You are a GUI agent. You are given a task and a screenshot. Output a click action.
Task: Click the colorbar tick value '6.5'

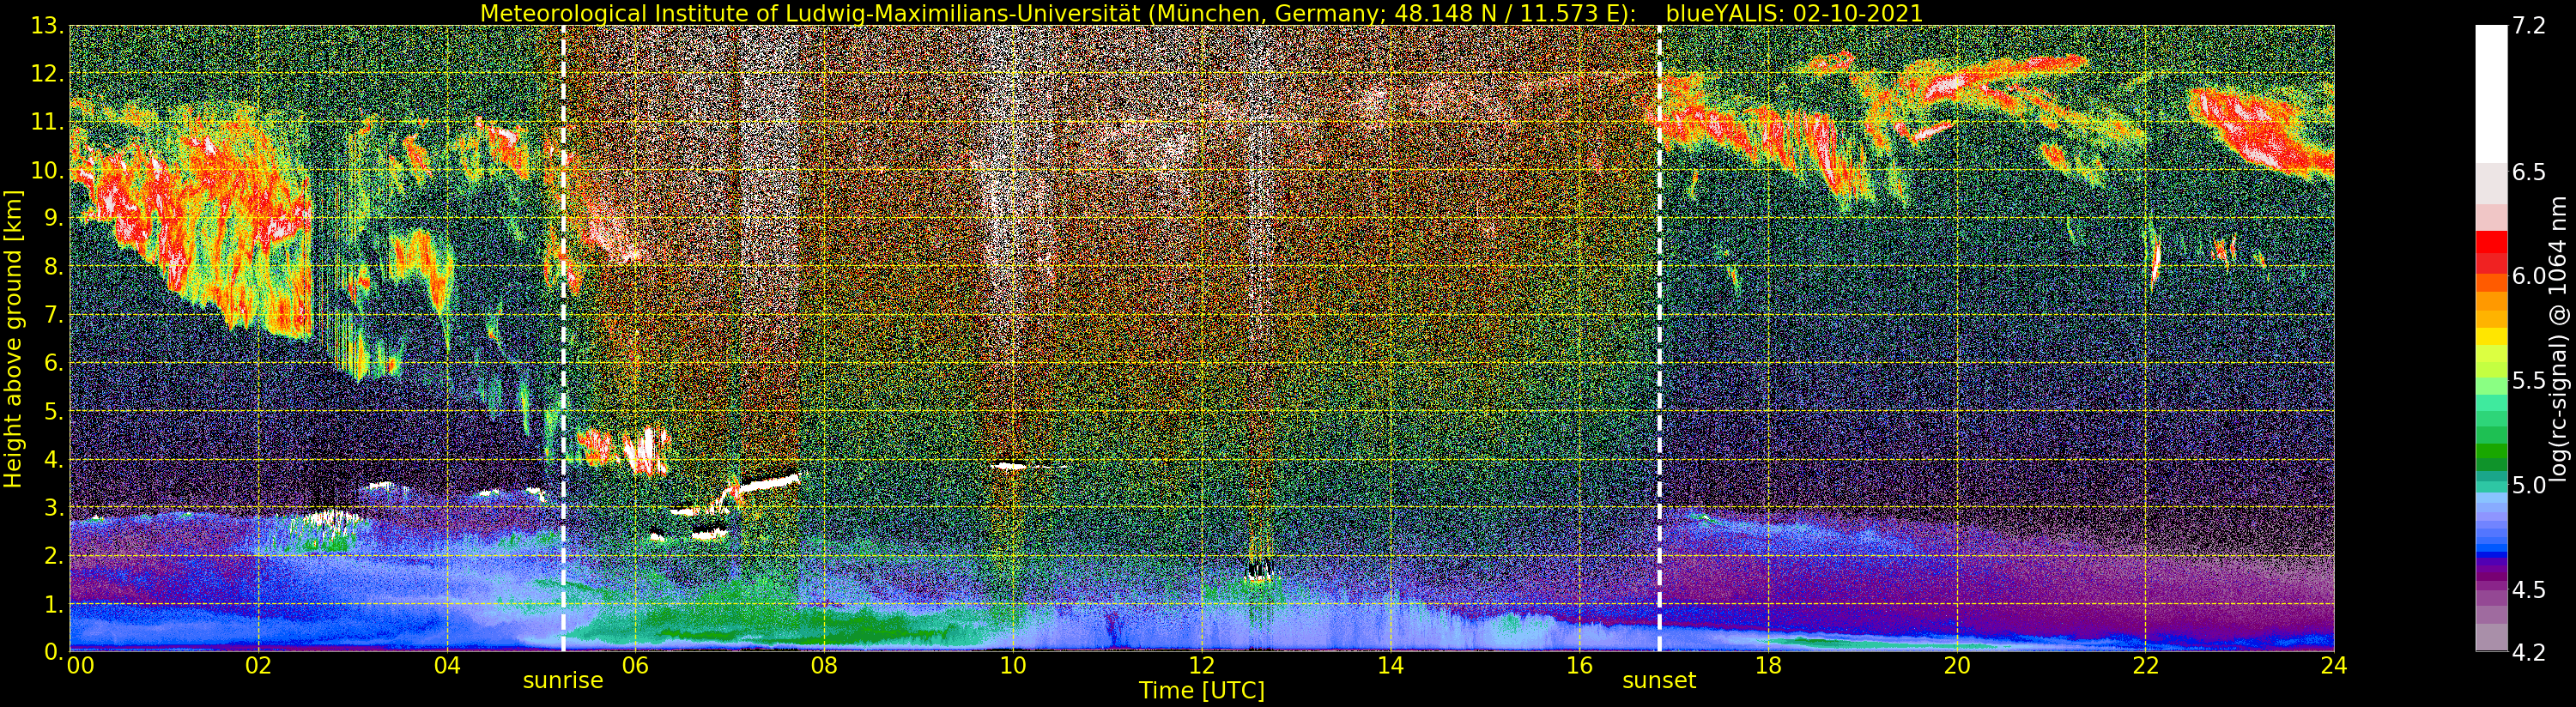pos(2529,172)
